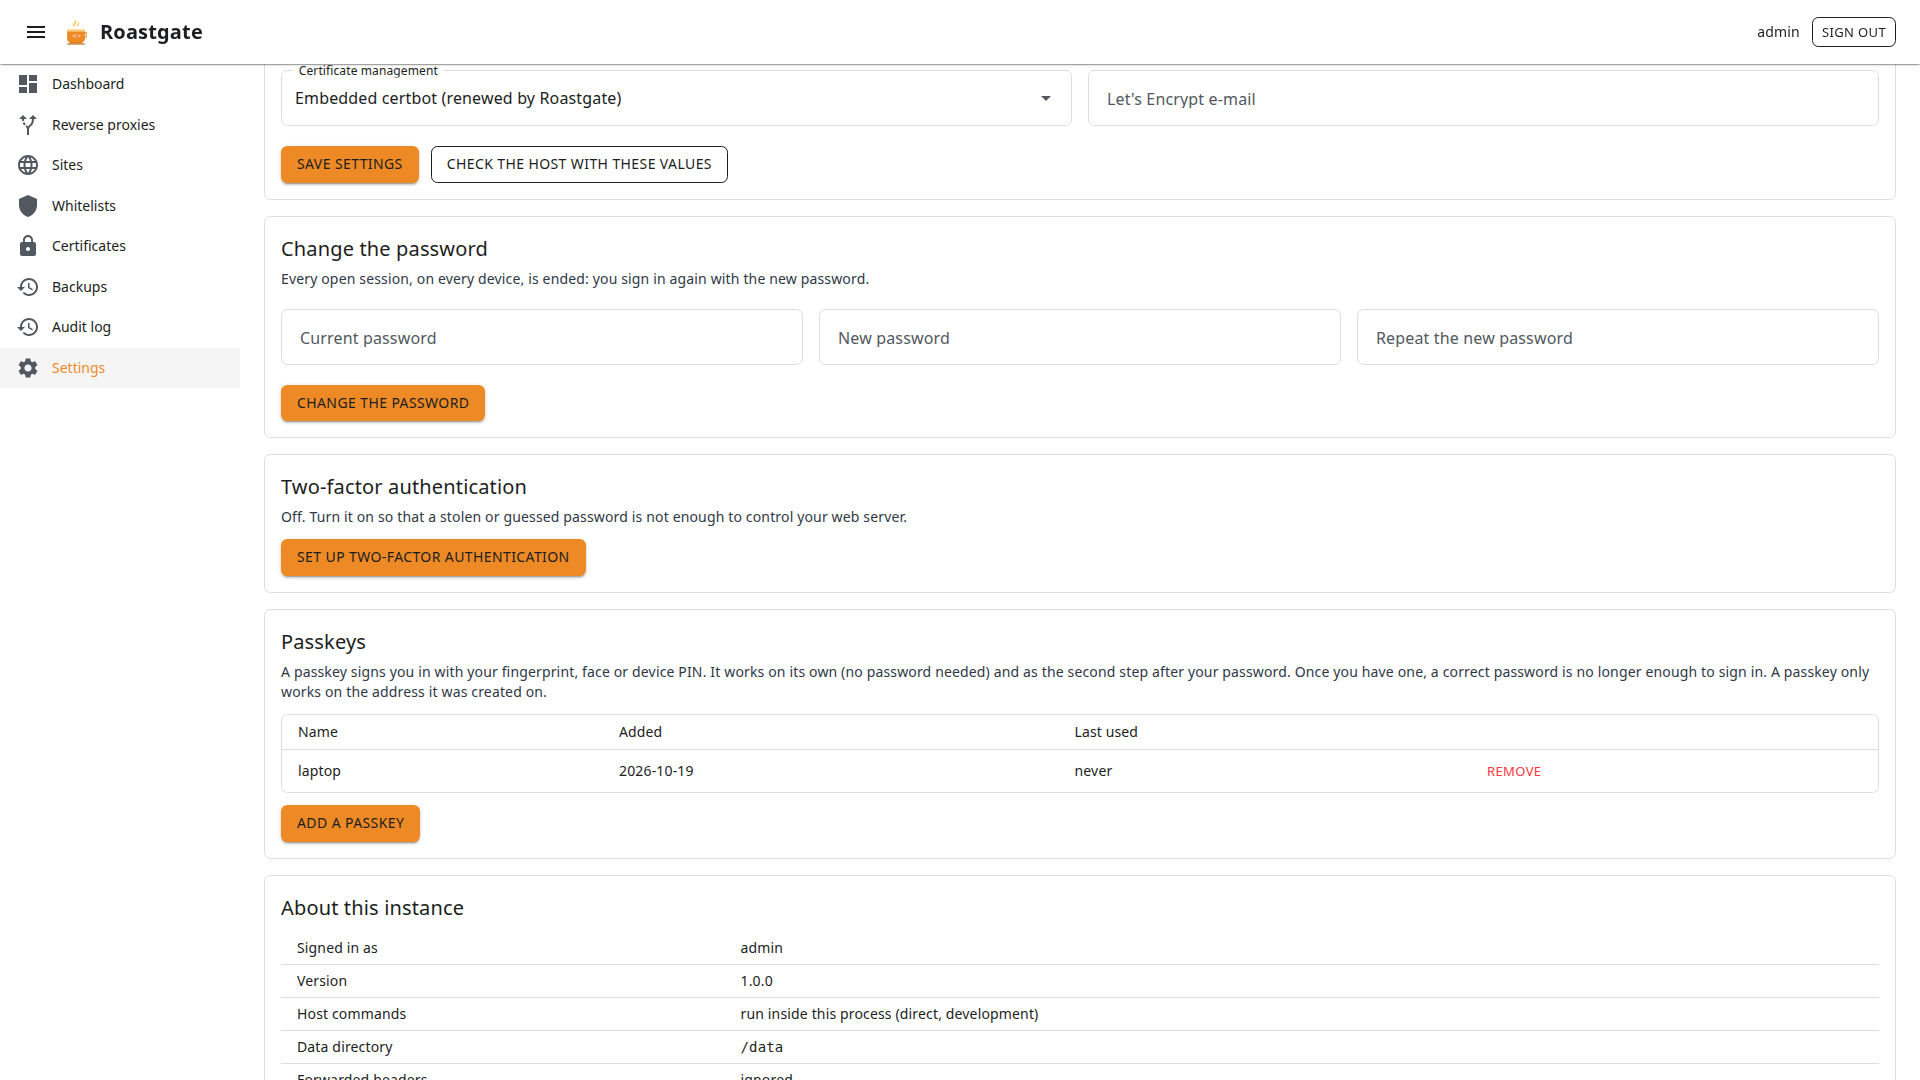
Task: Open the Certificates page
Action: (120, 246)
